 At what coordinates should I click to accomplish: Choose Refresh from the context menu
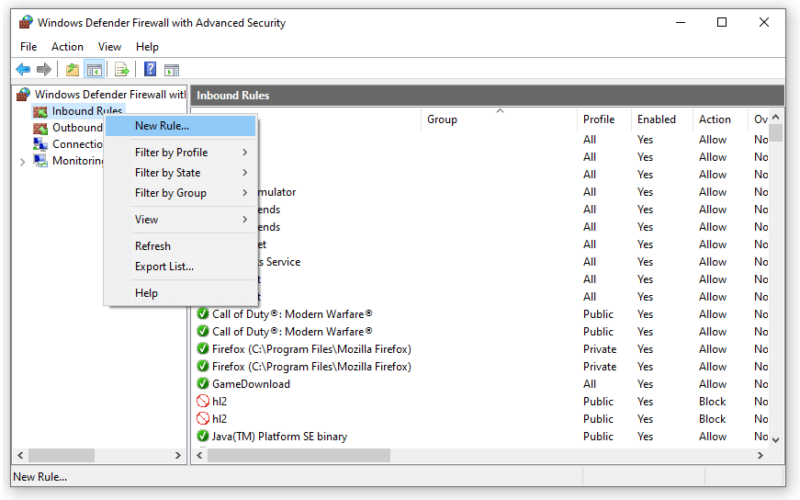click(181, 246)
